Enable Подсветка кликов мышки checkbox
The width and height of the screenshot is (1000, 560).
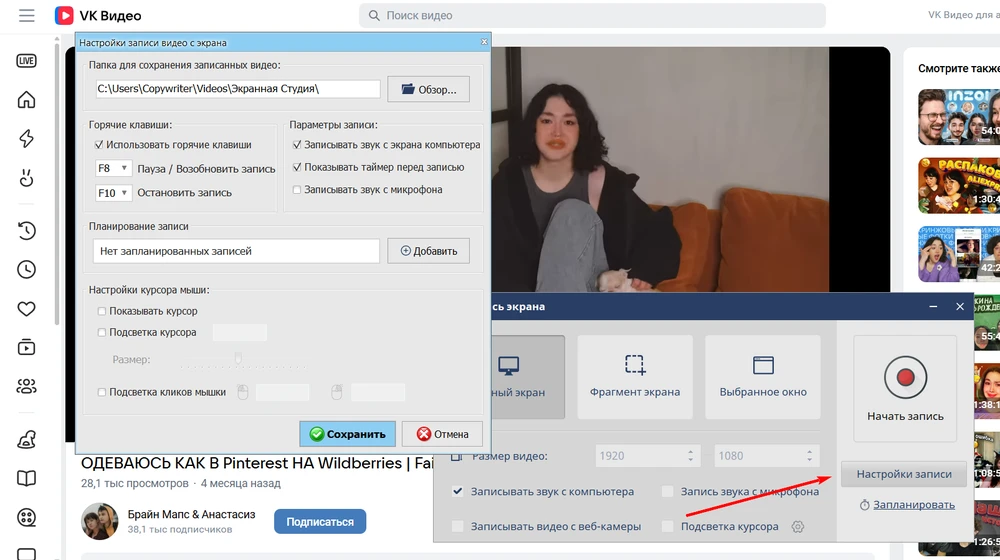click(x=101, y=392)
